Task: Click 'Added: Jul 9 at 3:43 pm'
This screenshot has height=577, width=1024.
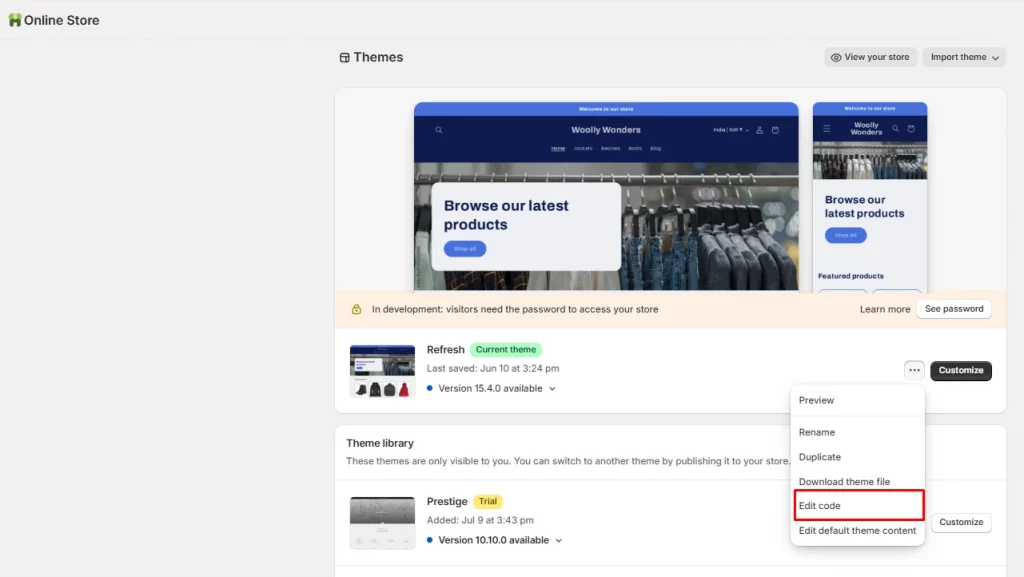Action: click(480, 520)
